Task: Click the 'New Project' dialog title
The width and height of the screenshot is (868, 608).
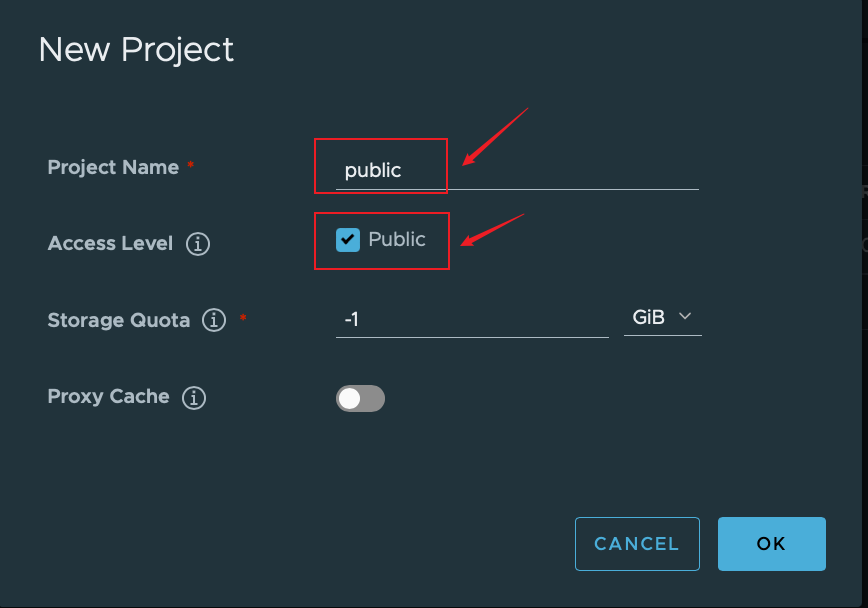Action: [136, 50]
